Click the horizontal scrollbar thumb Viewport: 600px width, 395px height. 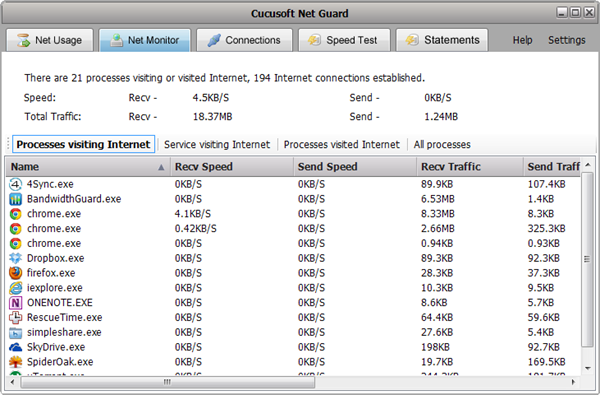(168, 382)
